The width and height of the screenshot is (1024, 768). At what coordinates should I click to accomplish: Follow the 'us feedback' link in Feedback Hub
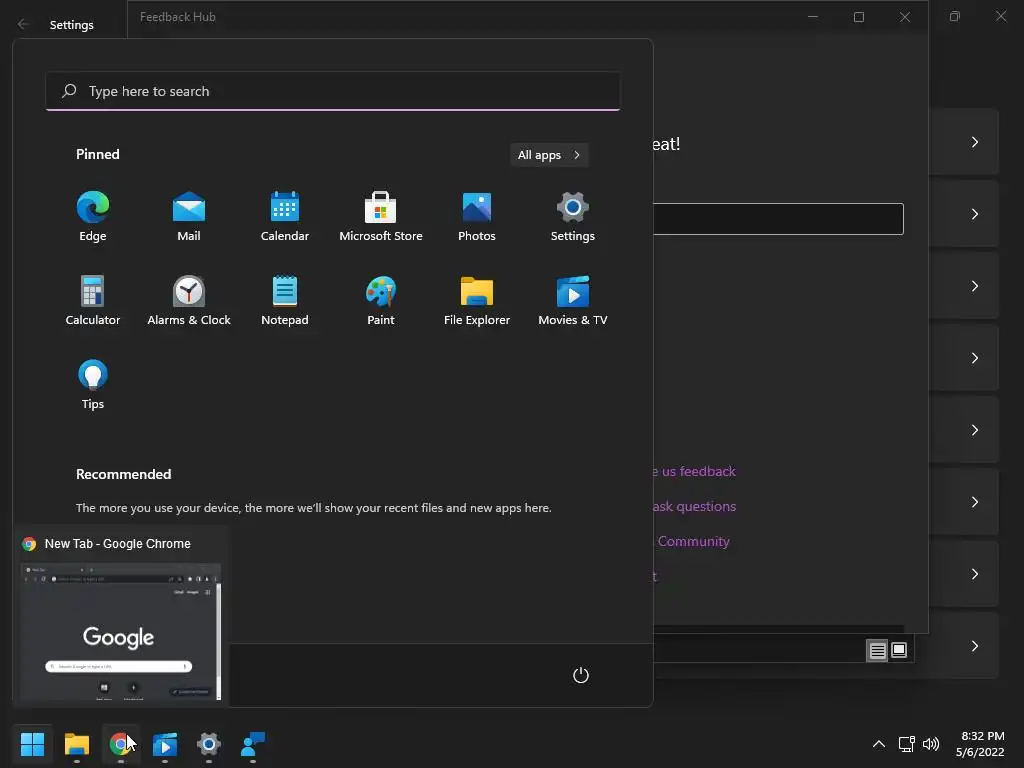coord(694,472)
